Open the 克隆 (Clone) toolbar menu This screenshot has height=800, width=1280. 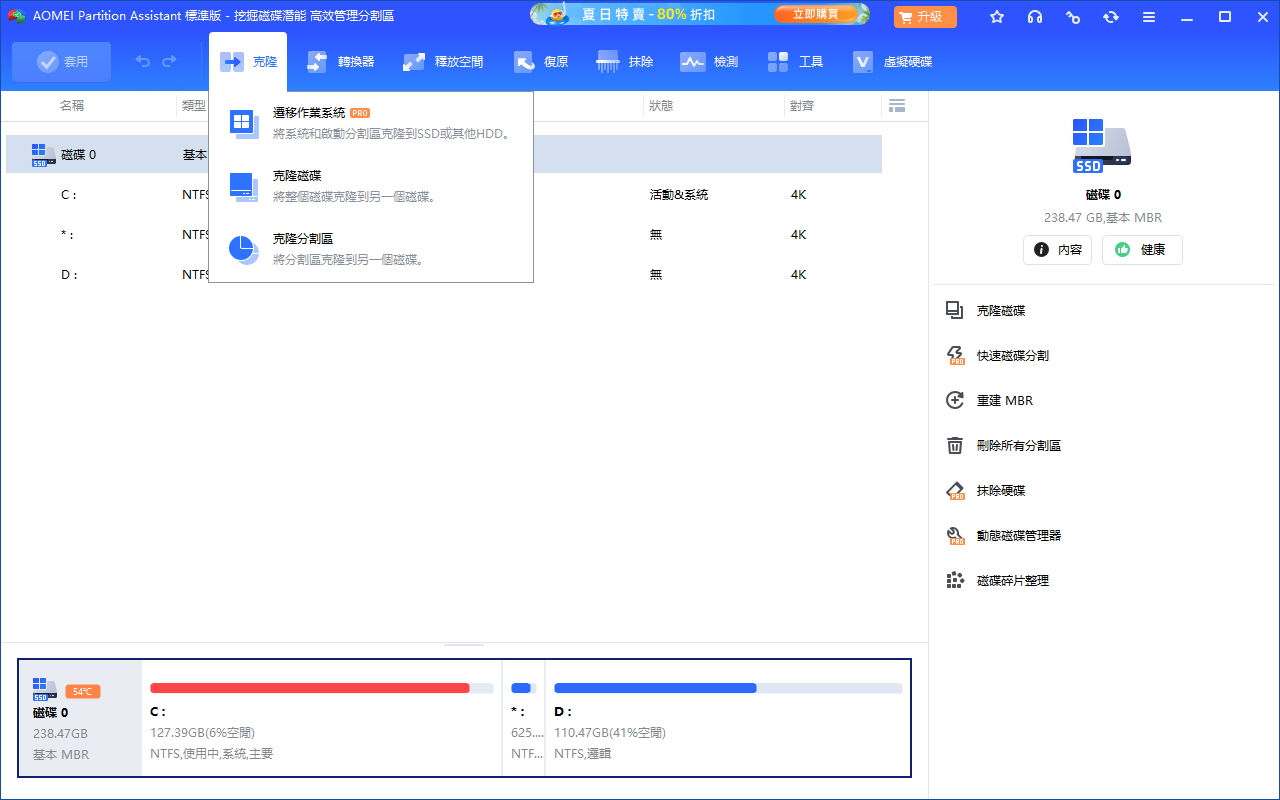(x=248, y=62)
